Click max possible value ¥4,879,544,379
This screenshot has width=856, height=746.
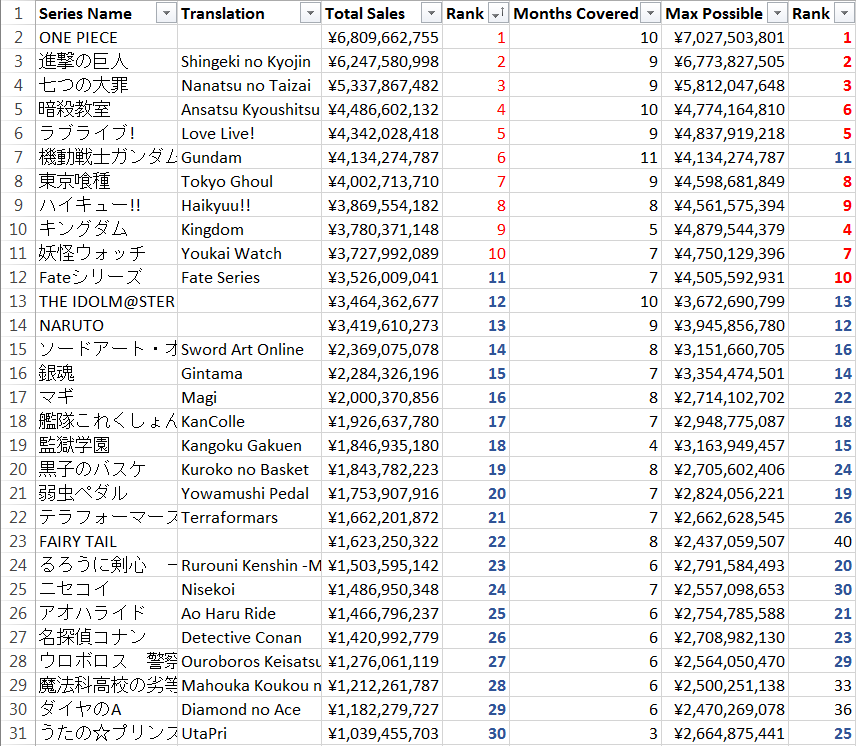(x=725, y=230)
